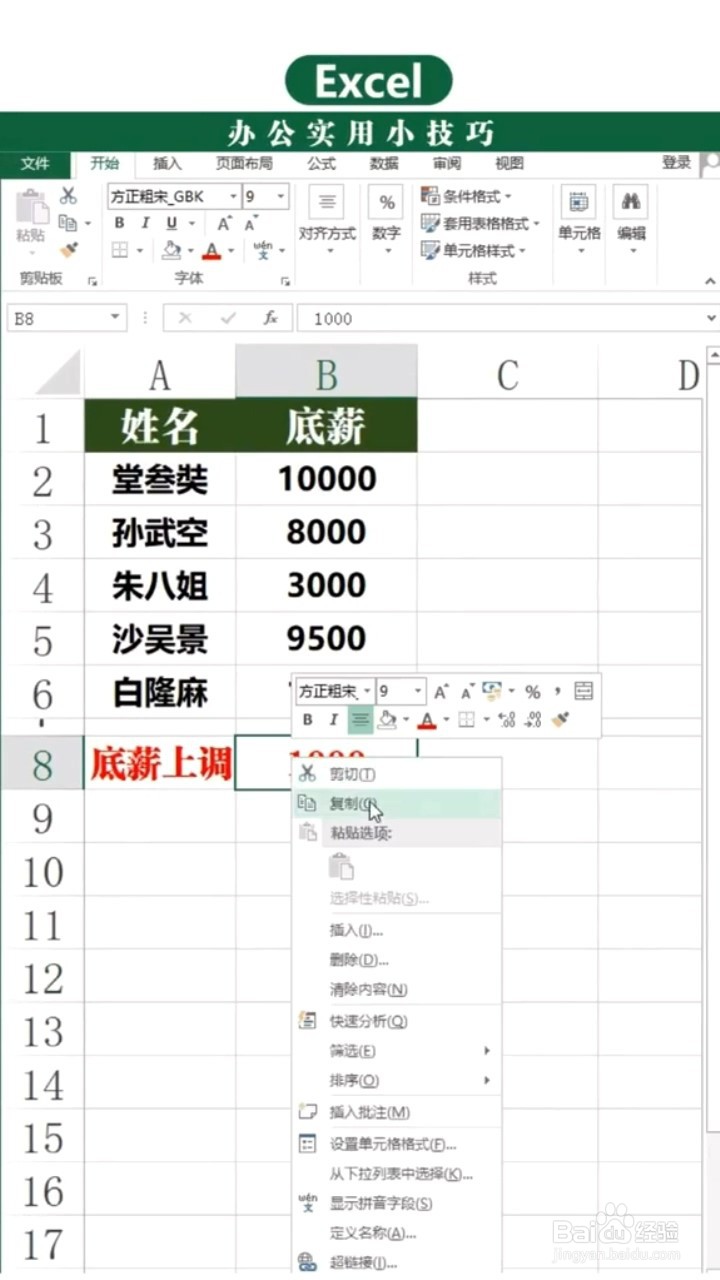Screen dimensions: 720x1280
Task: Click cell containing 孙武空
Action: pos(160,533)
